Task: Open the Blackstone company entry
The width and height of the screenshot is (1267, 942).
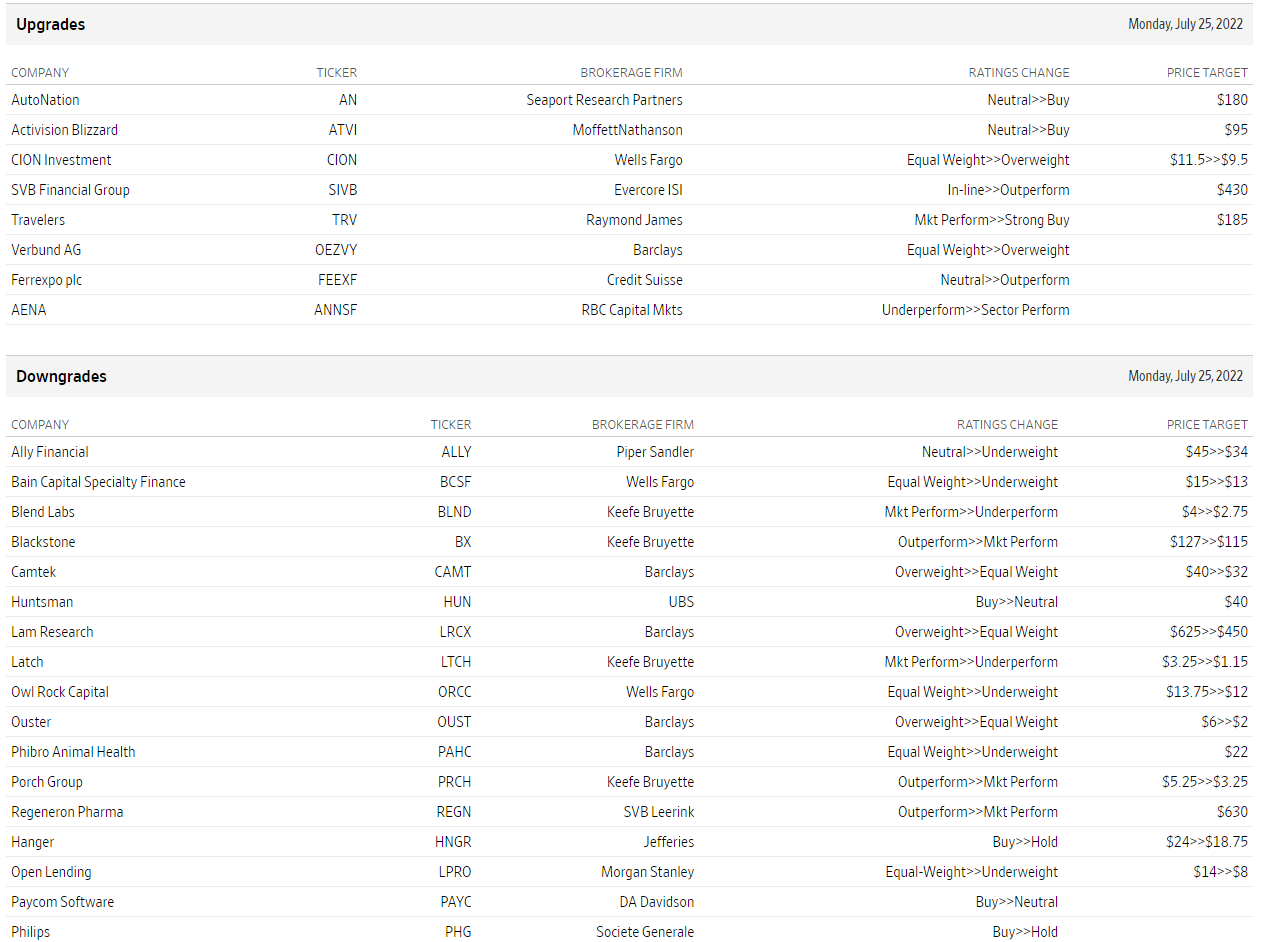Action: coord(43,542)
